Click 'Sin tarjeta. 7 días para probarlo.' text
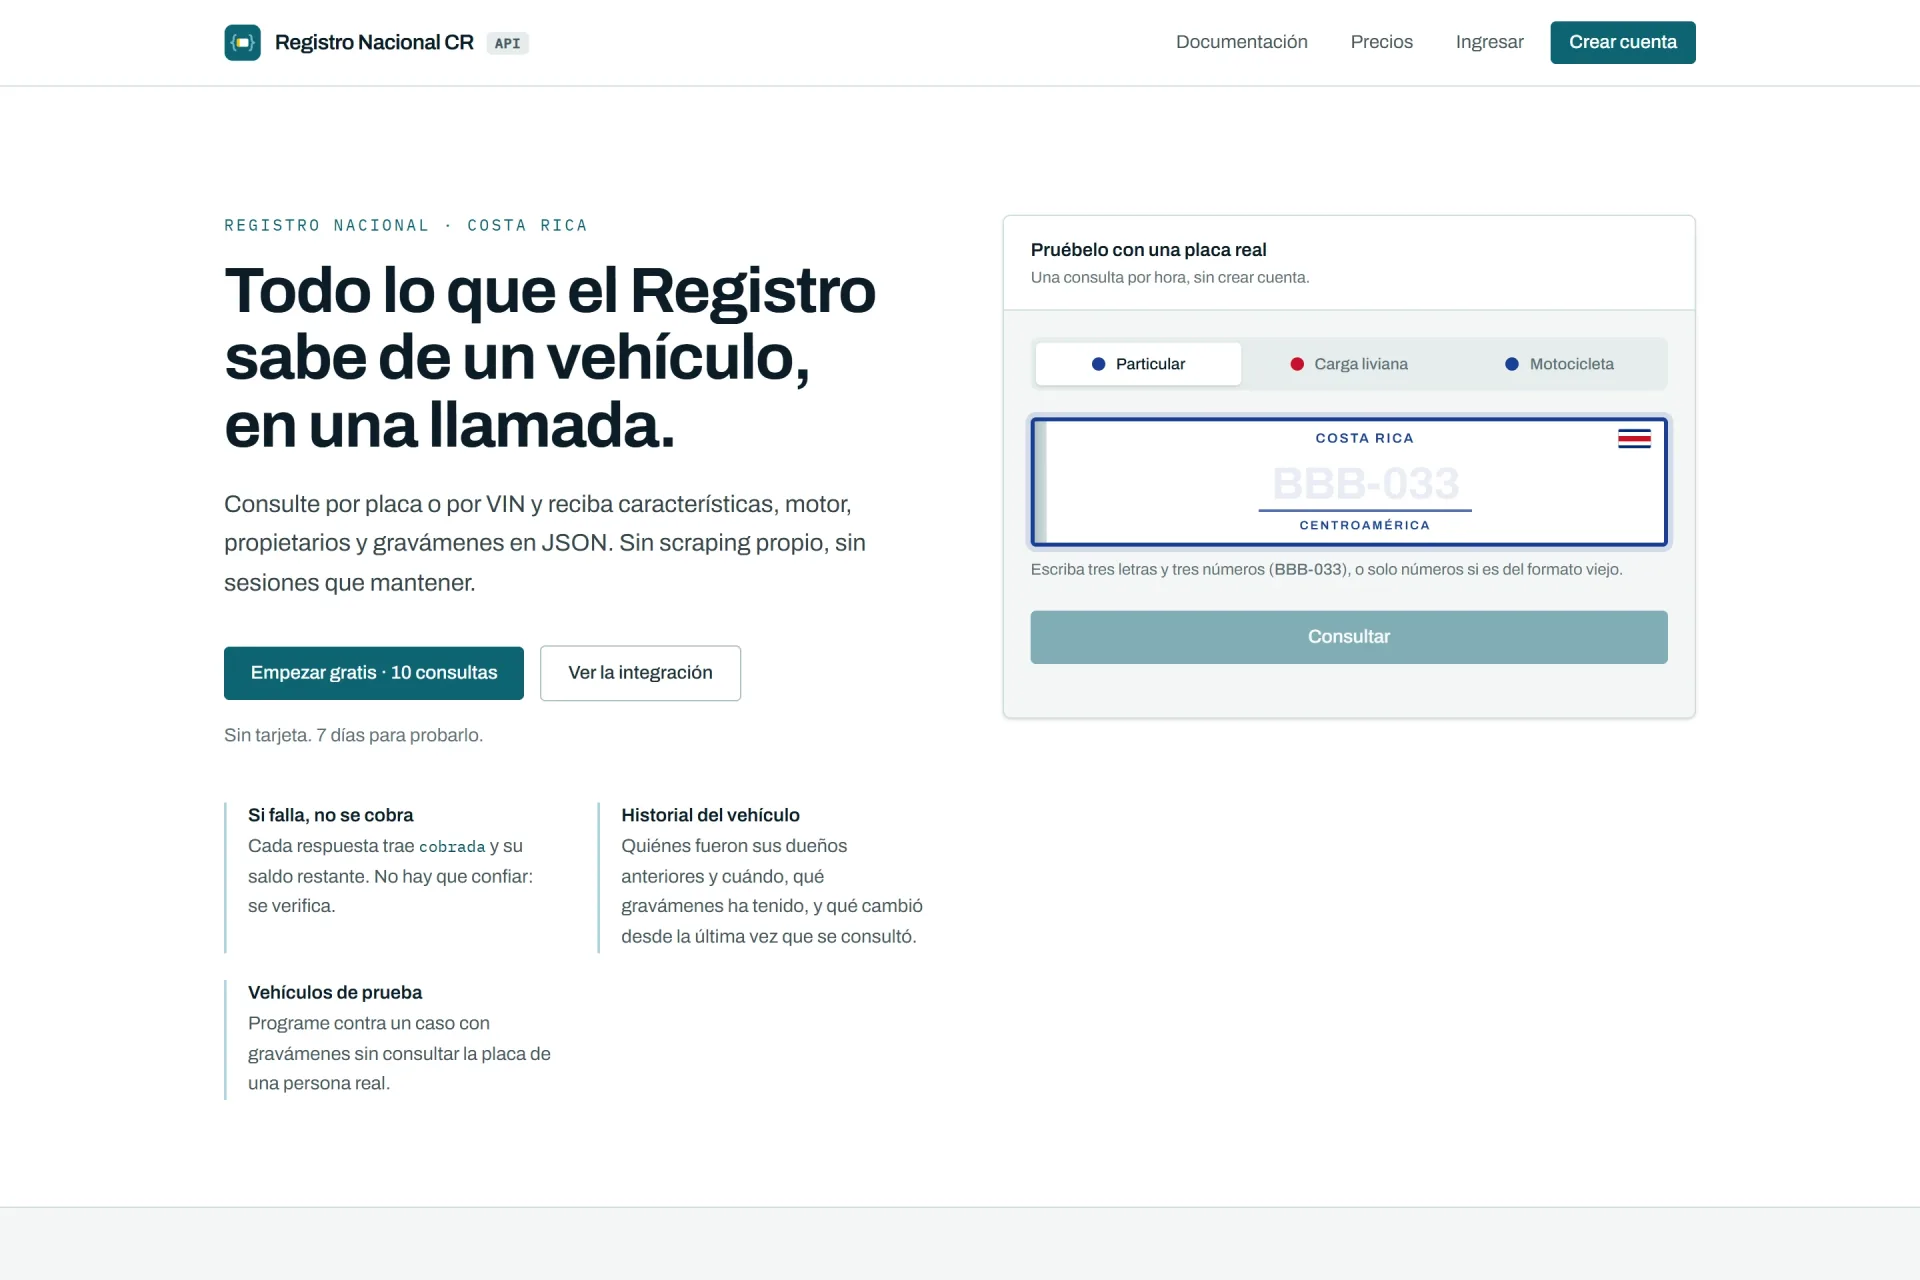1920x1280 pixels. [x=353, y=735]
